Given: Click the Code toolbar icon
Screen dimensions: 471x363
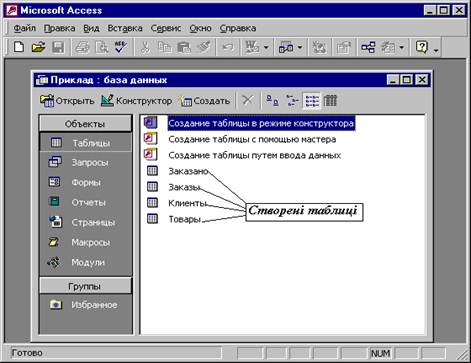Looking at the screenshot, I should pyautogui.click(x=319, y=47).
